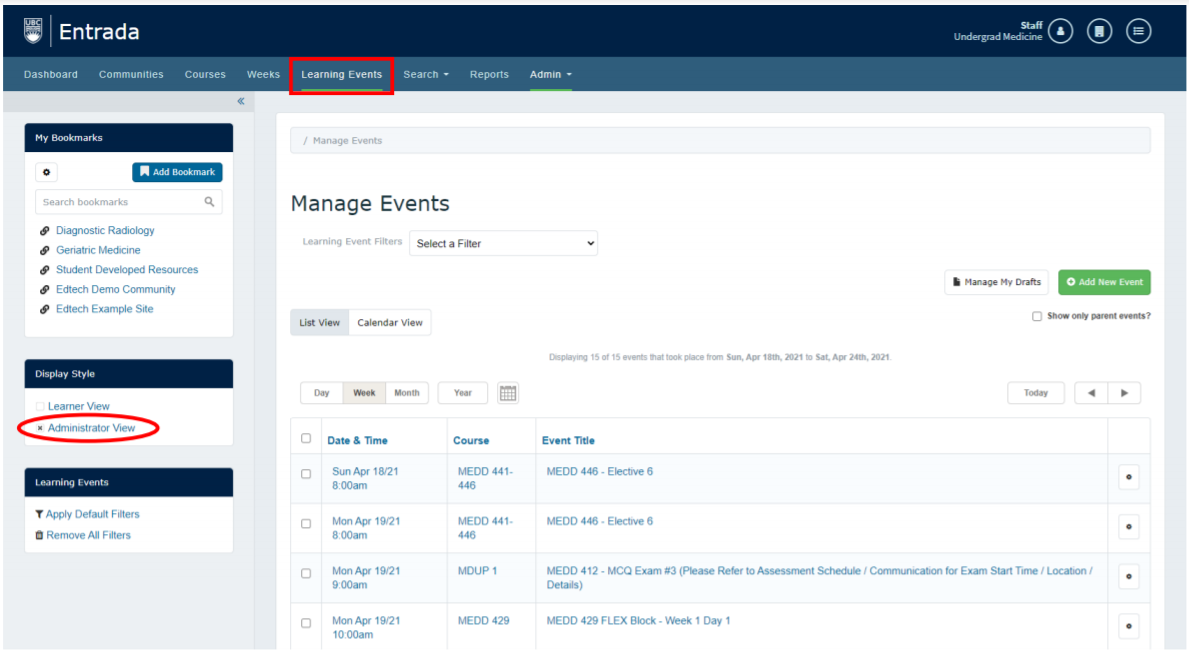The height and width of the screenshot is (656, 1189).
Task: Tick the checkbox for the MEDD 429 row
Action: [x=305, y=622]
